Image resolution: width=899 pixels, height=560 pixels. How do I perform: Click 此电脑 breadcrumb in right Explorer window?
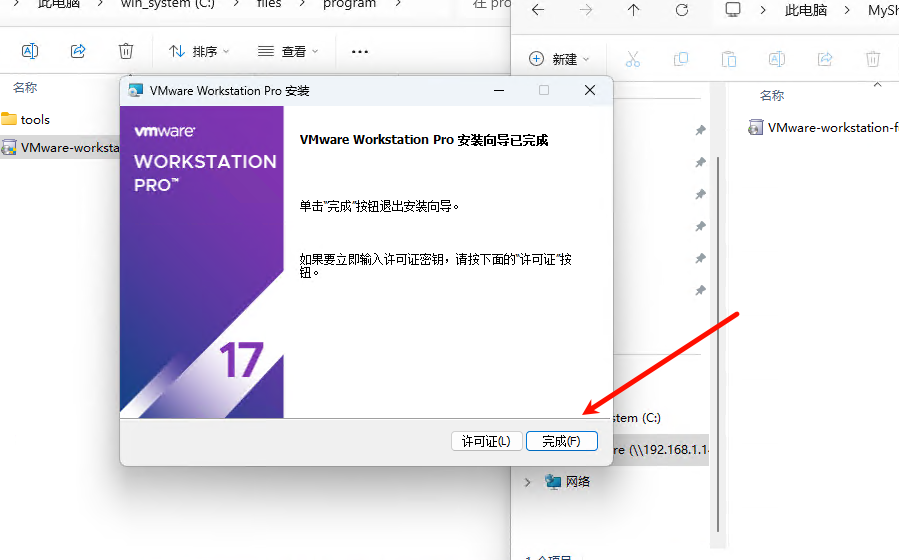(806, 10)
